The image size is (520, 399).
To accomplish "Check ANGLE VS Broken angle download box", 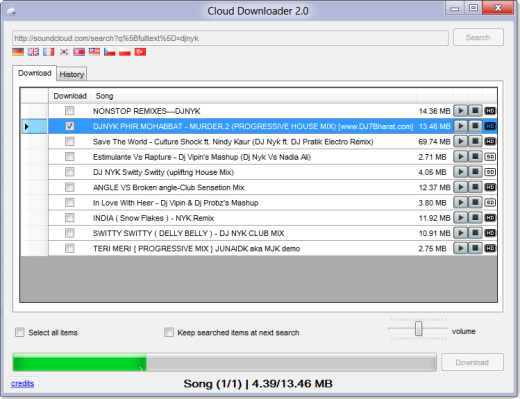I will [70, 187].
